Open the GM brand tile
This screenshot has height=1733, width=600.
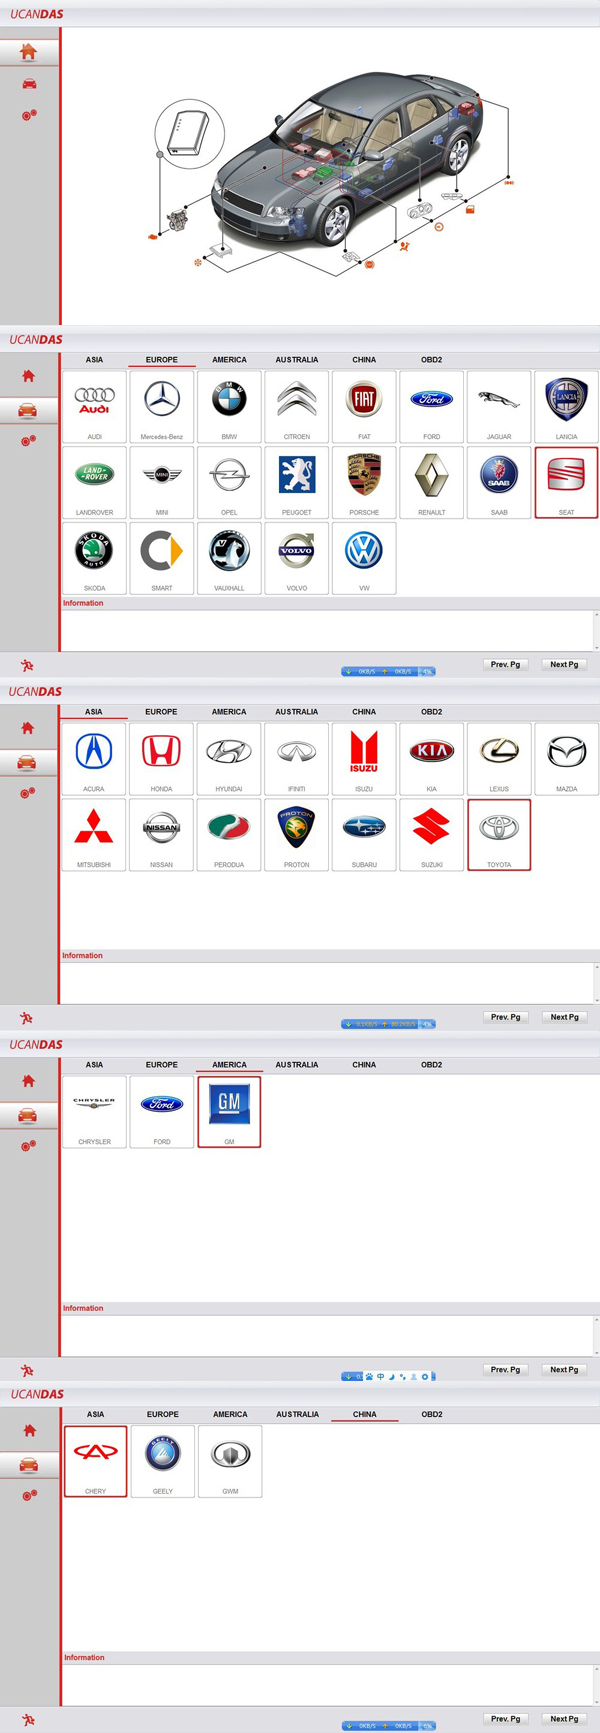tap(229, 1110)
